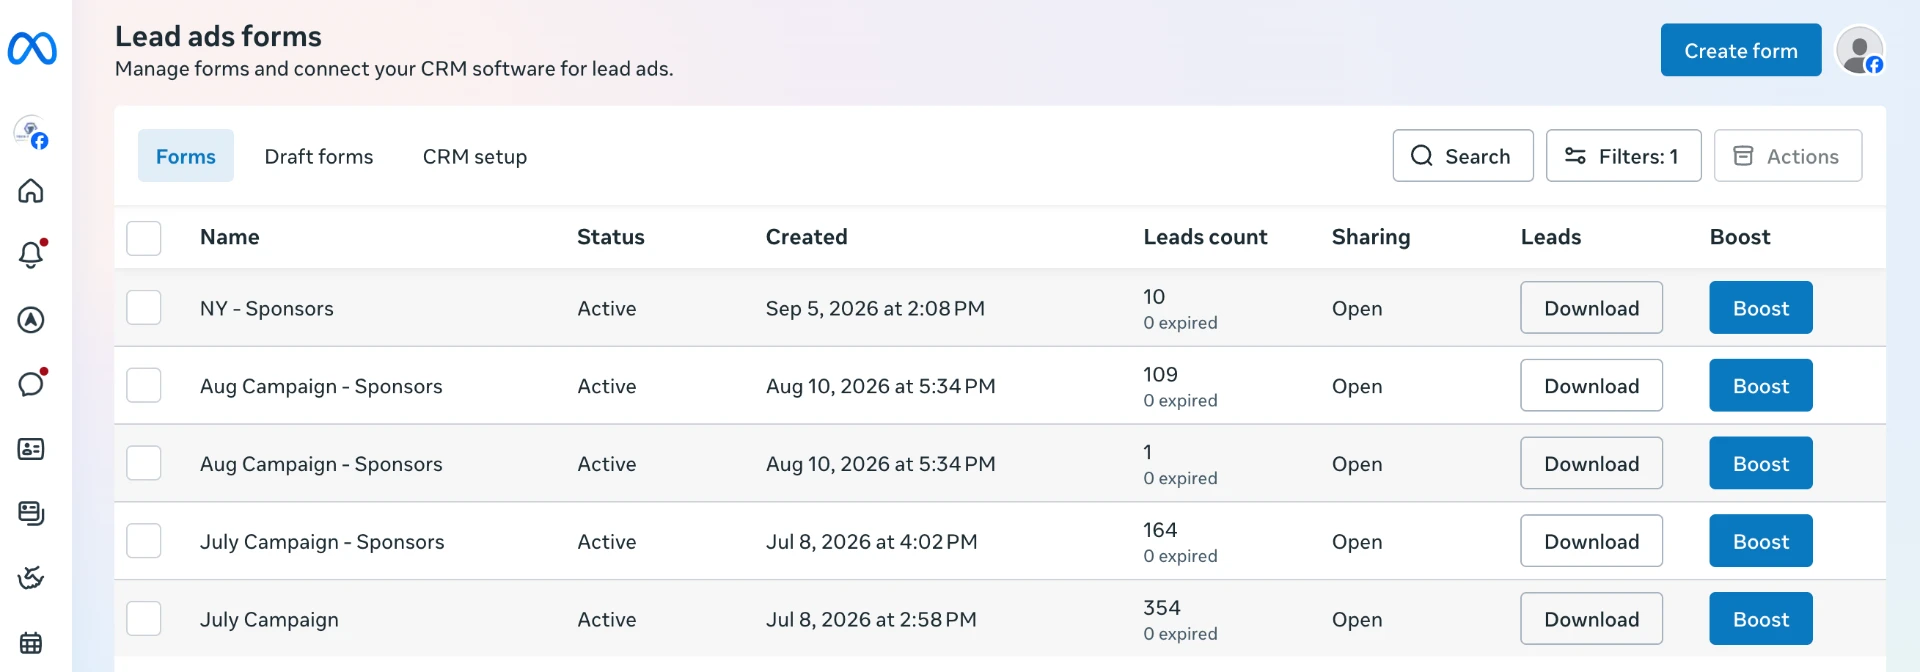1920x672 pixels.
Task: Download leads for the 109-lead Aug Campaign
Action: [x=1592, y=386]
